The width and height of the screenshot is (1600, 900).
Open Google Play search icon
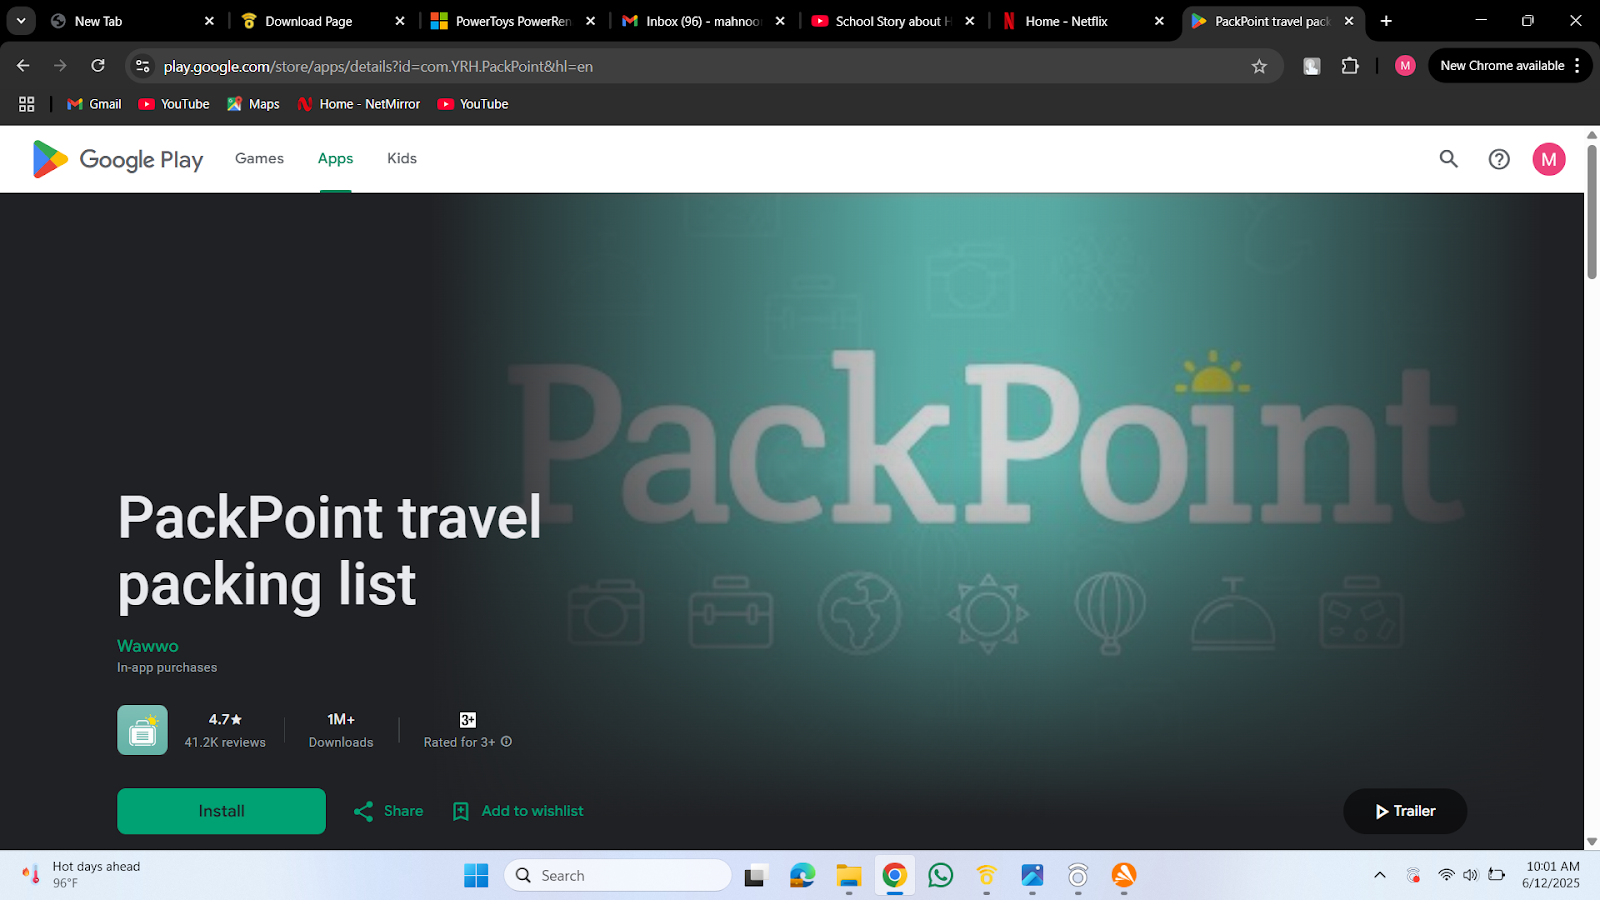pyautogui.click(x=1448, y=159)
